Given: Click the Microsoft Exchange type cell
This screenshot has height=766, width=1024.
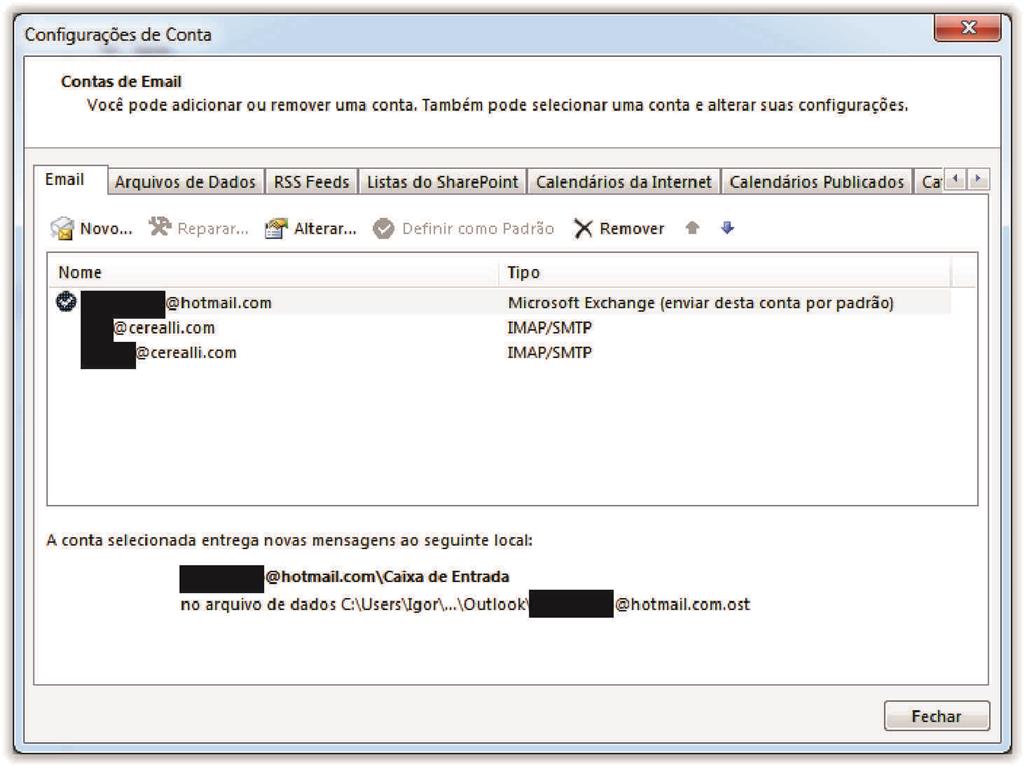Looking at the screenshot, I should (x=701, y=303).
